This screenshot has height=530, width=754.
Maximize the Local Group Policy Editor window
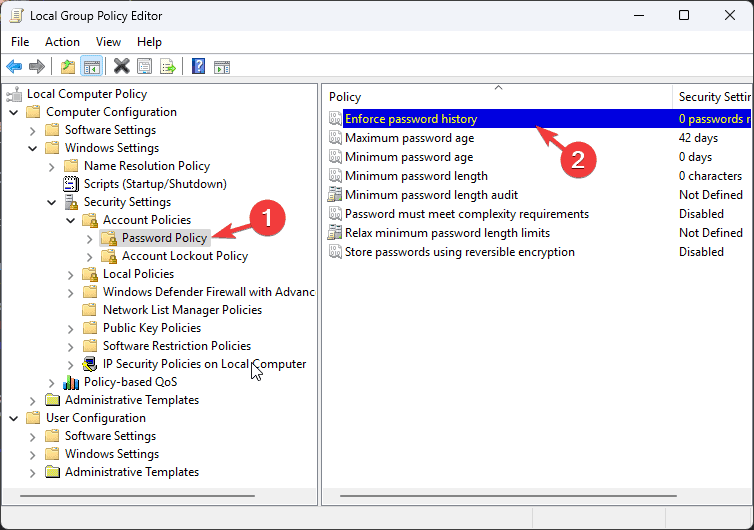pos(684,15)
